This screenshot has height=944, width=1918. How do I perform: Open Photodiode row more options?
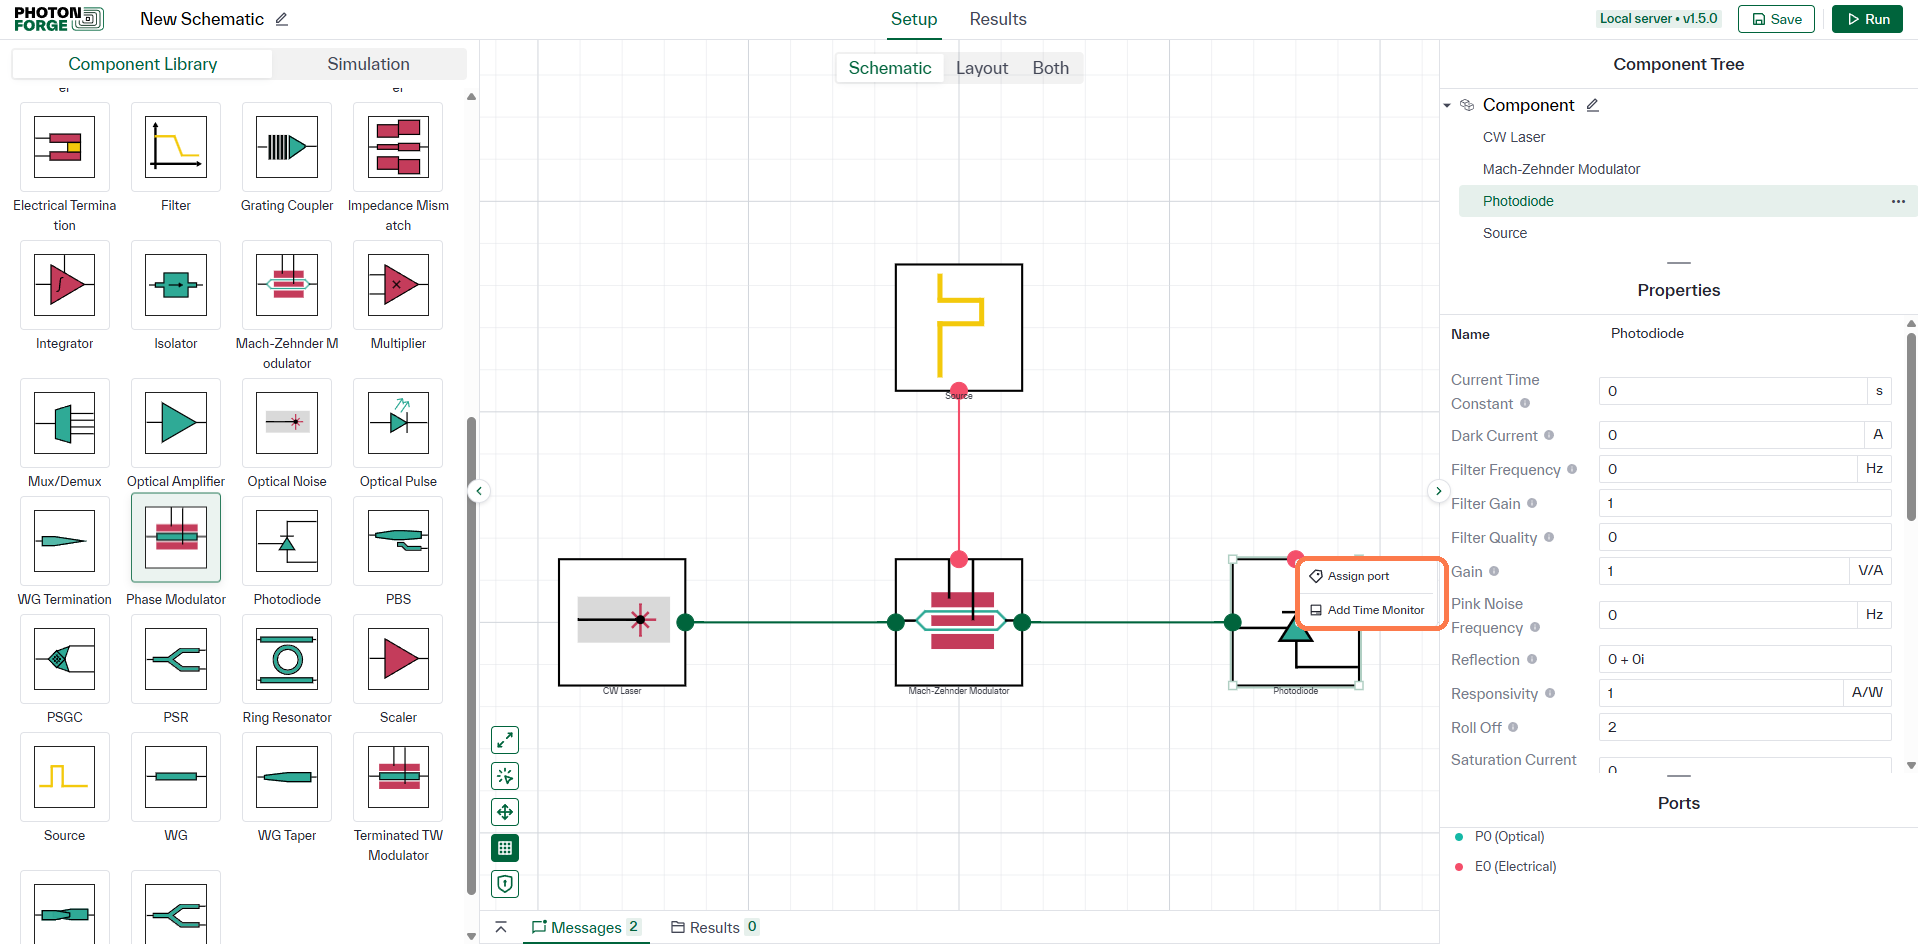tap(1898, 201)
